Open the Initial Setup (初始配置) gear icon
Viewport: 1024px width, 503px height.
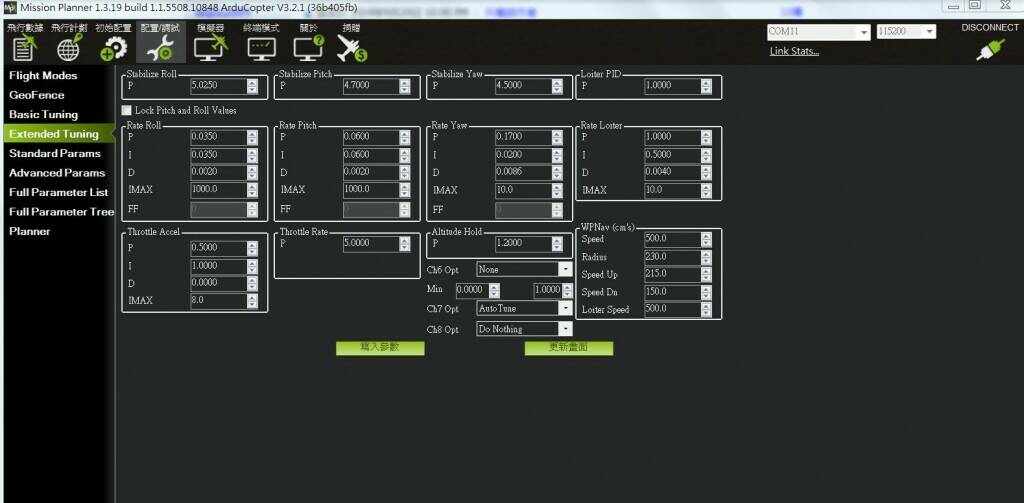[114, 47]
